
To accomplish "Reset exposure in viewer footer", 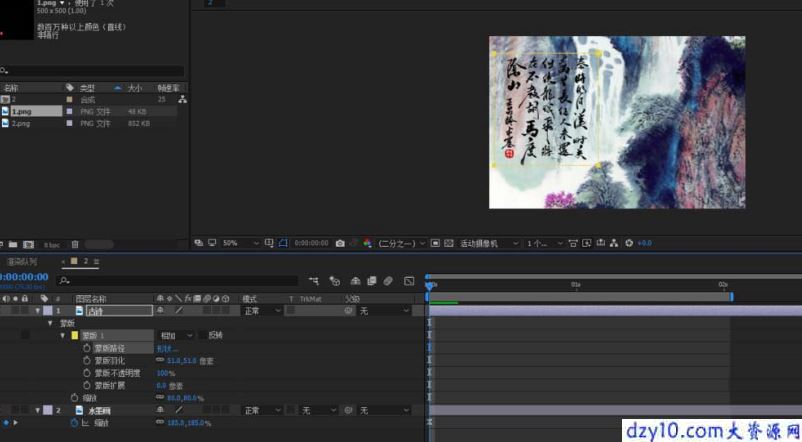I will (x=629, y=243).
